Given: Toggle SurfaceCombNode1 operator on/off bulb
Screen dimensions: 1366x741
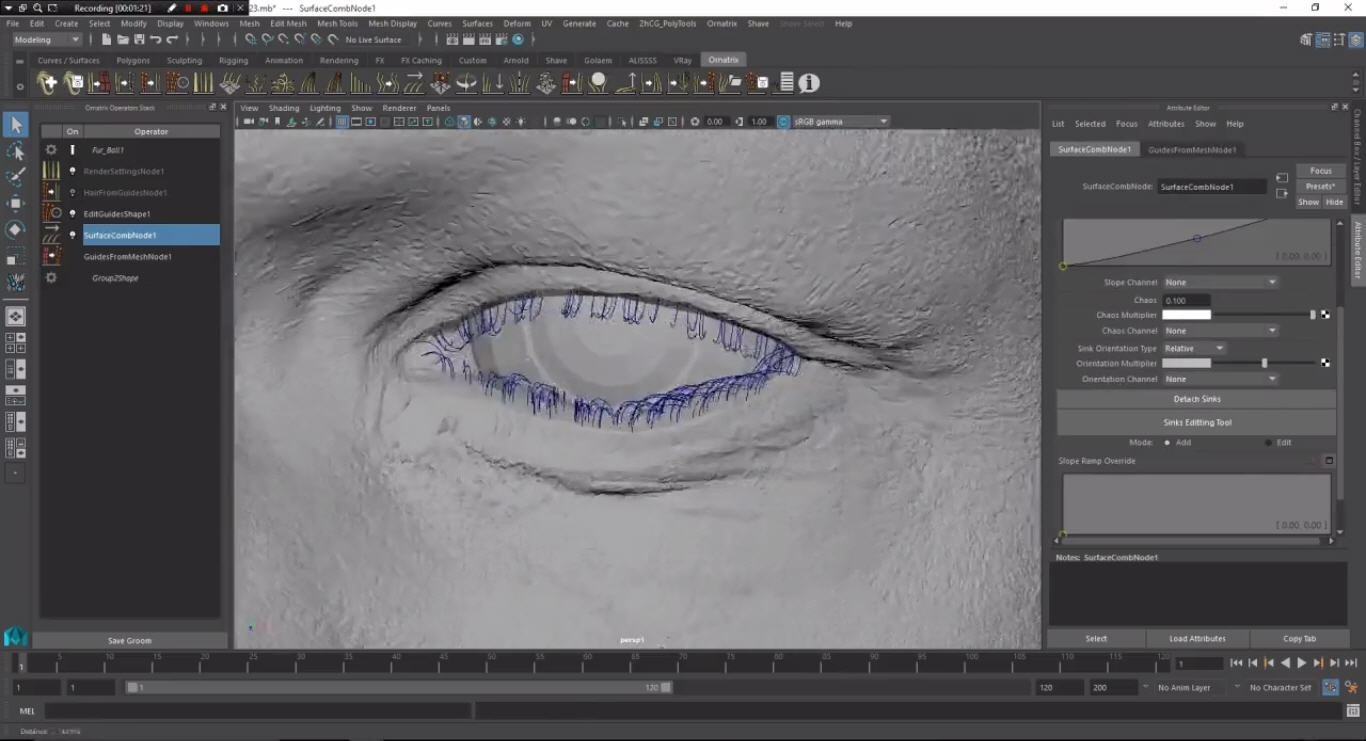Looking at the screenshot, I should pos(72,235).
